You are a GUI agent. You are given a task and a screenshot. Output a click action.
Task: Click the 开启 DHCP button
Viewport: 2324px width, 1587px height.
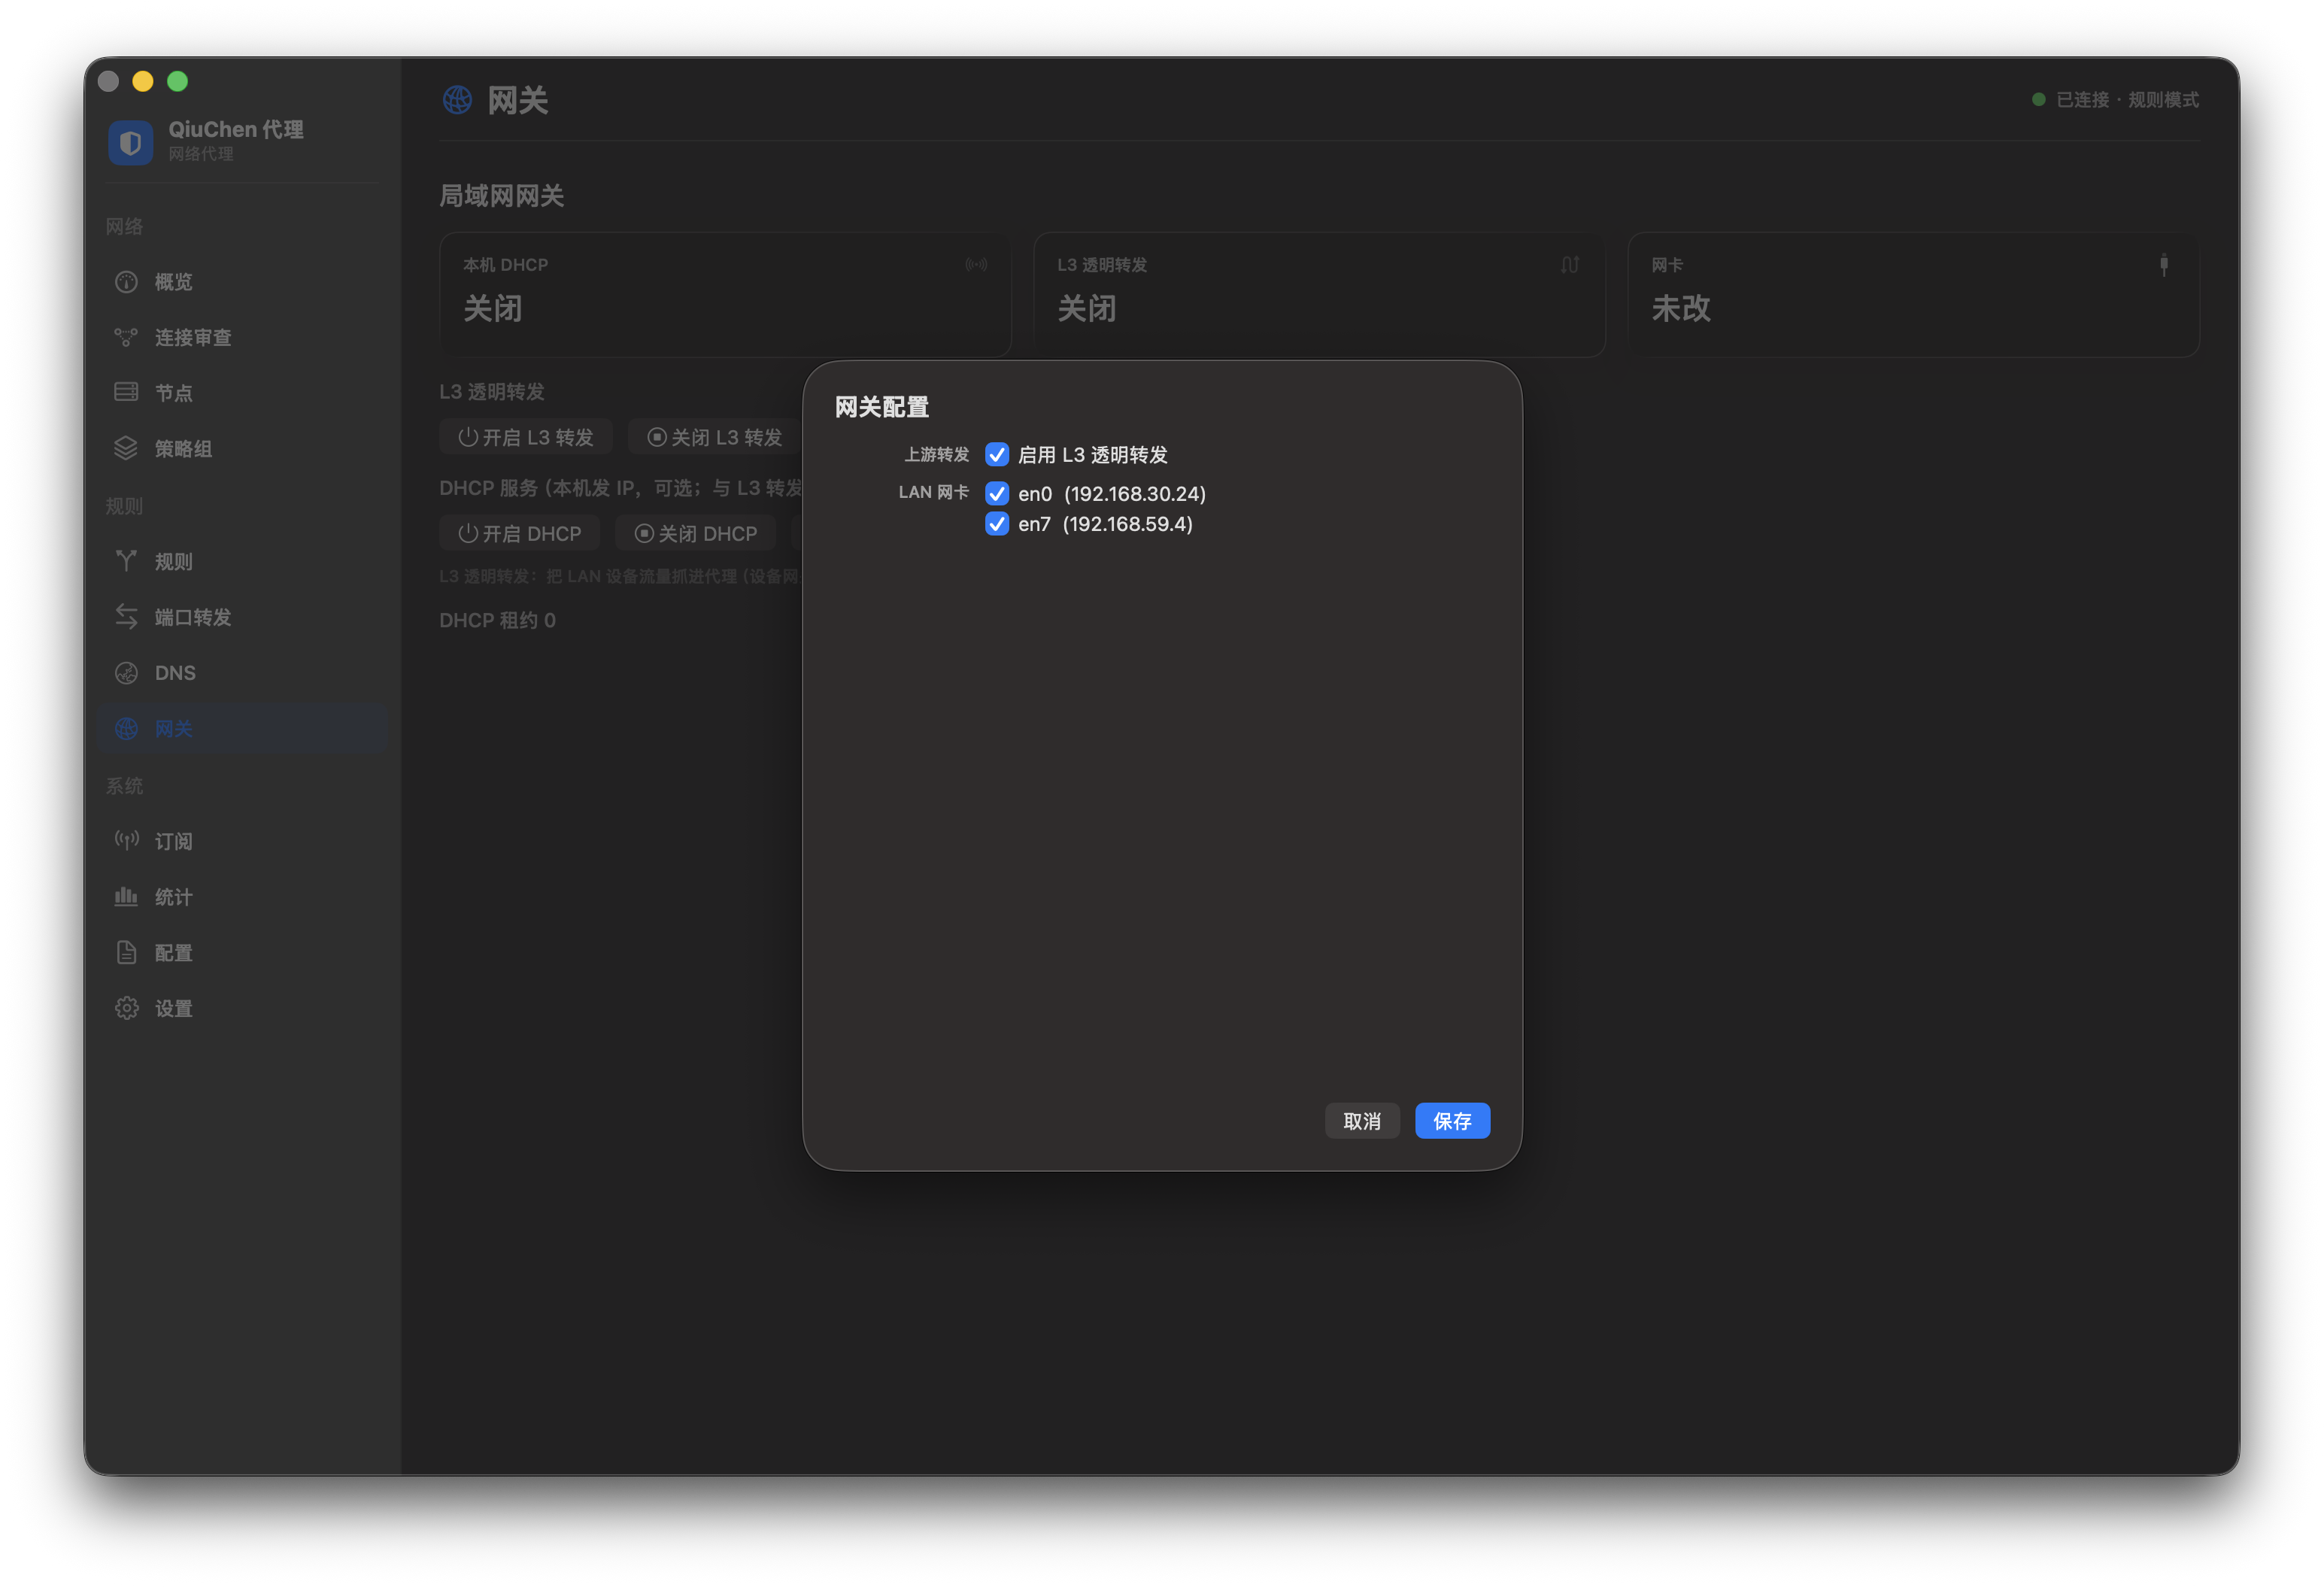click(520, 533)
